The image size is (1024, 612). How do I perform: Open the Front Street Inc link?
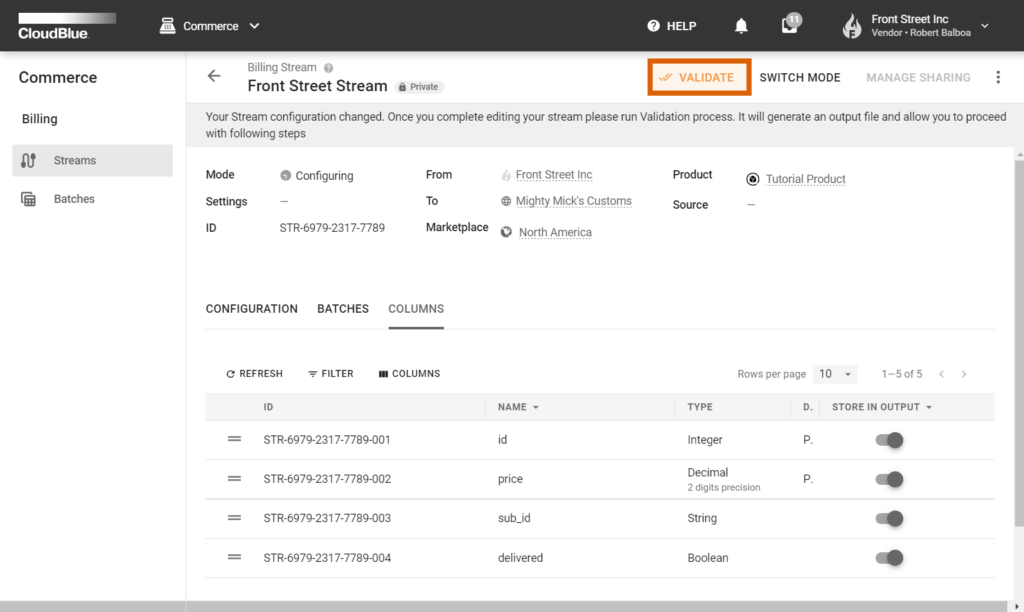[x=554, y=175]
